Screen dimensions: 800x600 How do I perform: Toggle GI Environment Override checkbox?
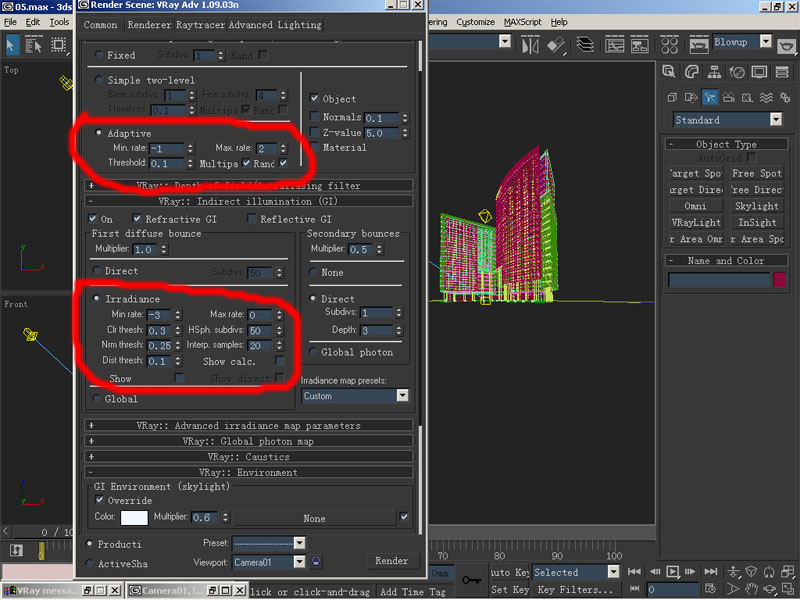(99, 500)
